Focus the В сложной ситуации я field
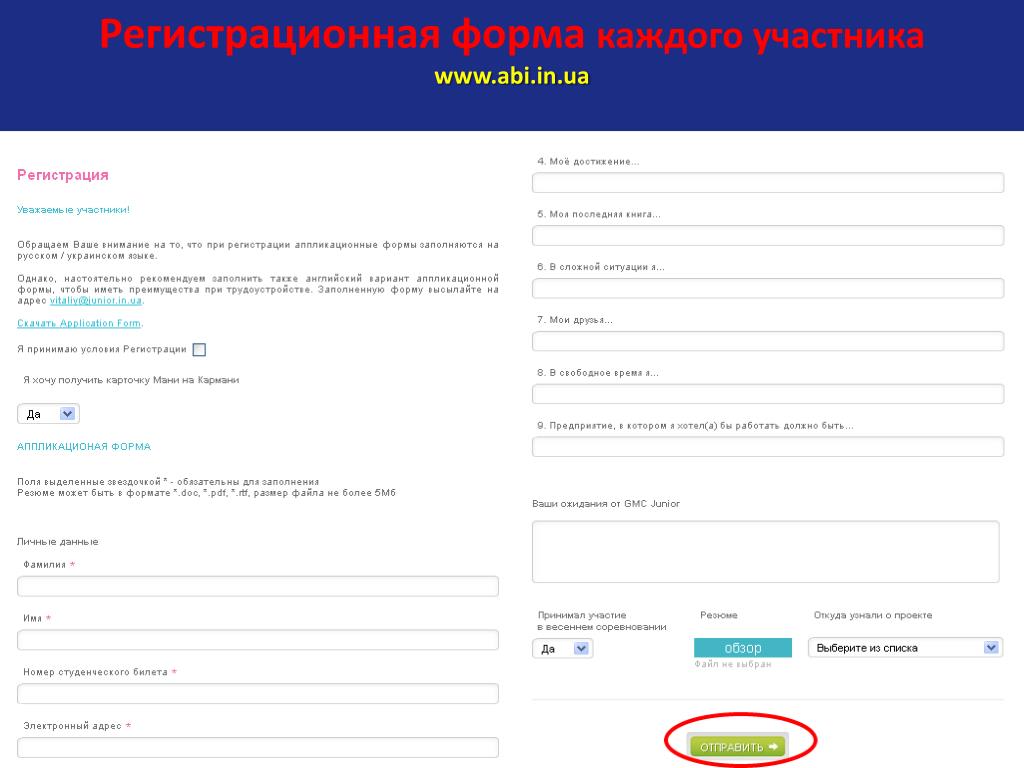This screenshot has width=1024, height=768. click(x=768, y=288)
